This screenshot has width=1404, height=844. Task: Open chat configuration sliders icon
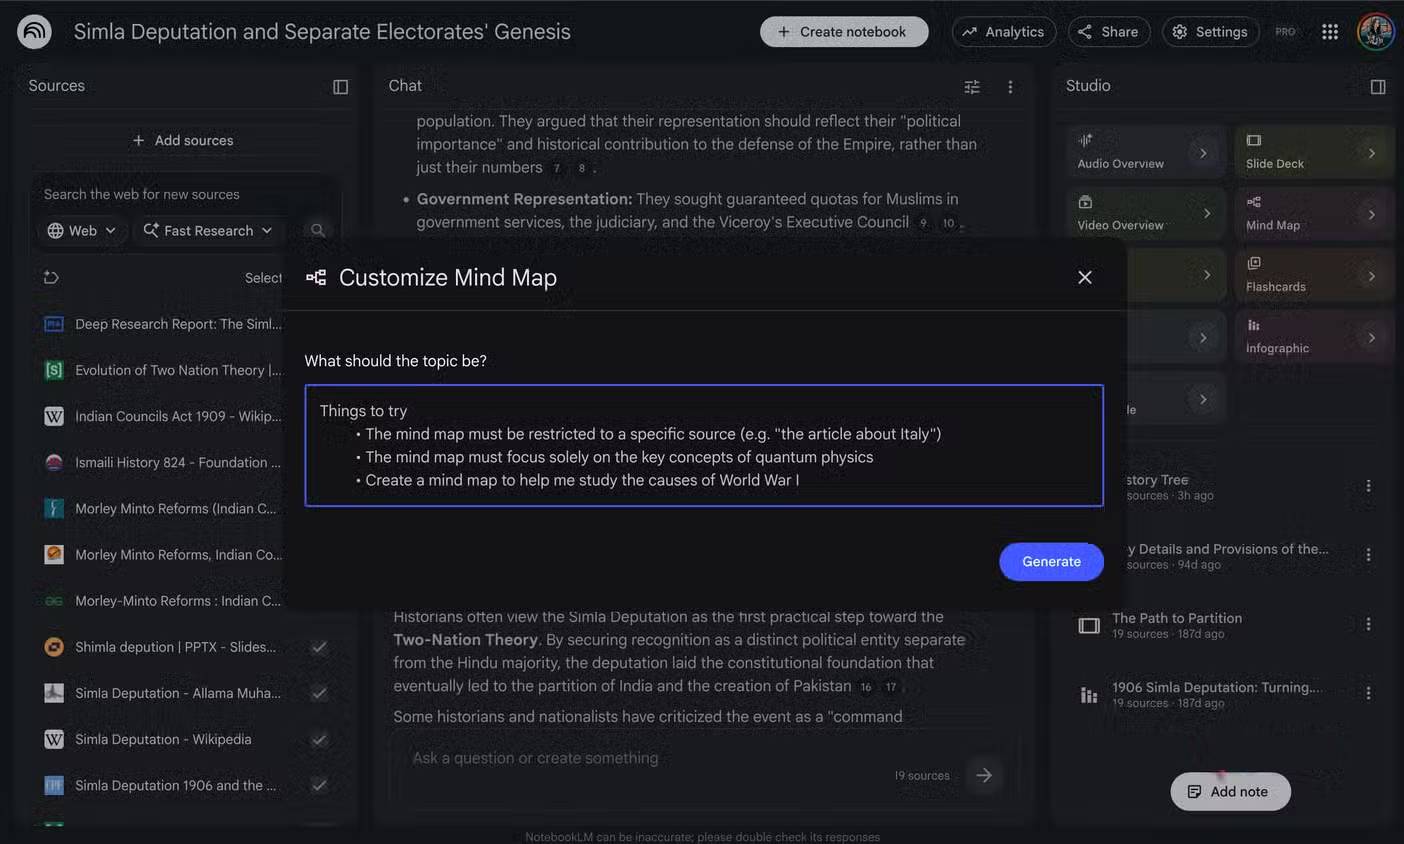[x=972, y=87]
